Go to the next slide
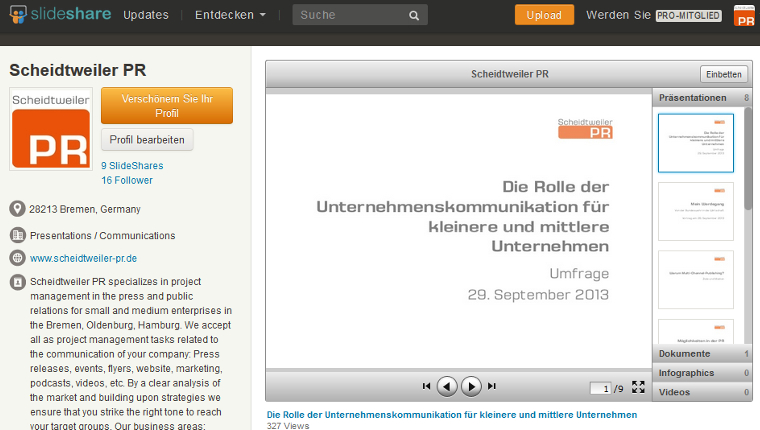 (x=471, y=386)
